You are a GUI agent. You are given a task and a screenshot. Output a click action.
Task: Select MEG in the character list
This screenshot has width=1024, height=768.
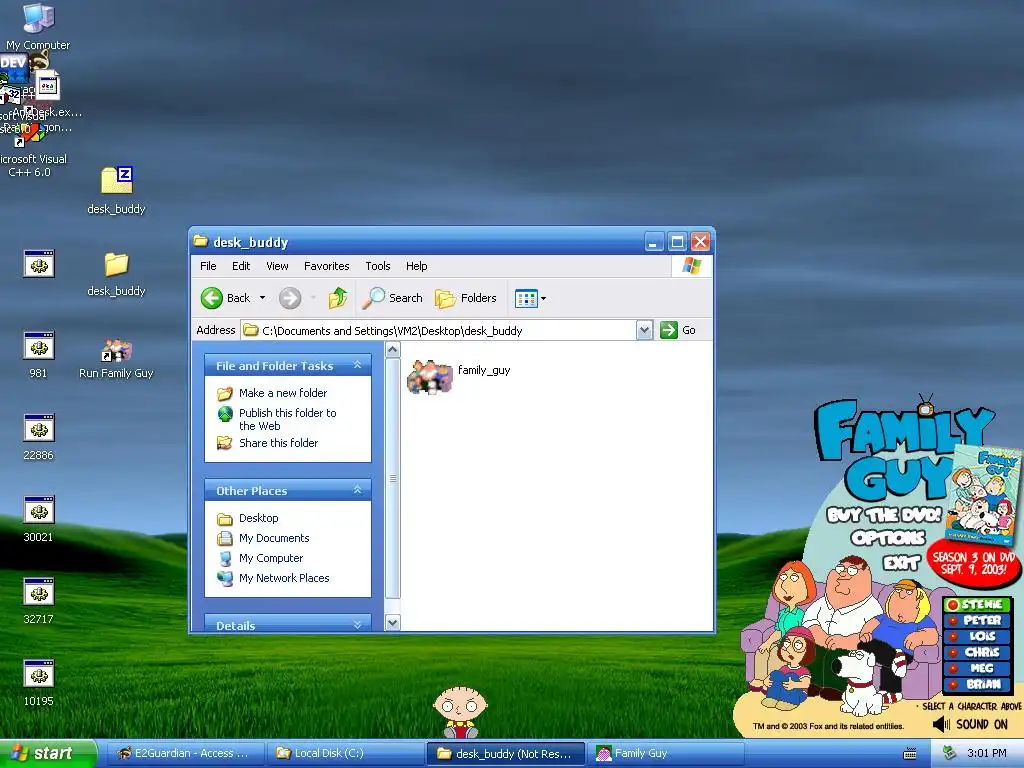click(x=977, y=668)
